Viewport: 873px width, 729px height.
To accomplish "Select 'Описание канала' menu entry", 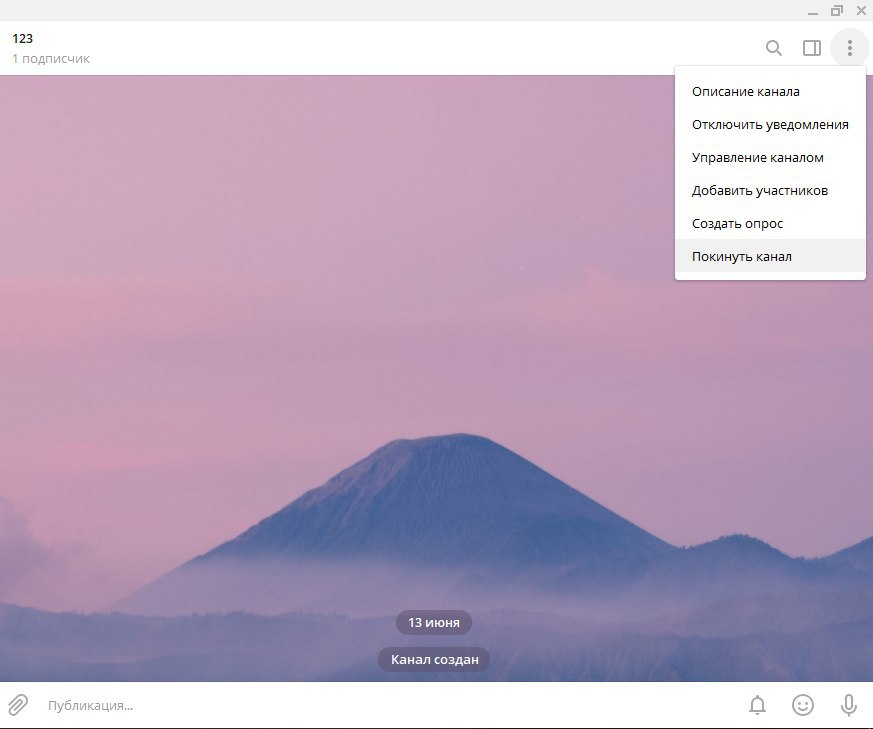I will (x=770, y=91).
